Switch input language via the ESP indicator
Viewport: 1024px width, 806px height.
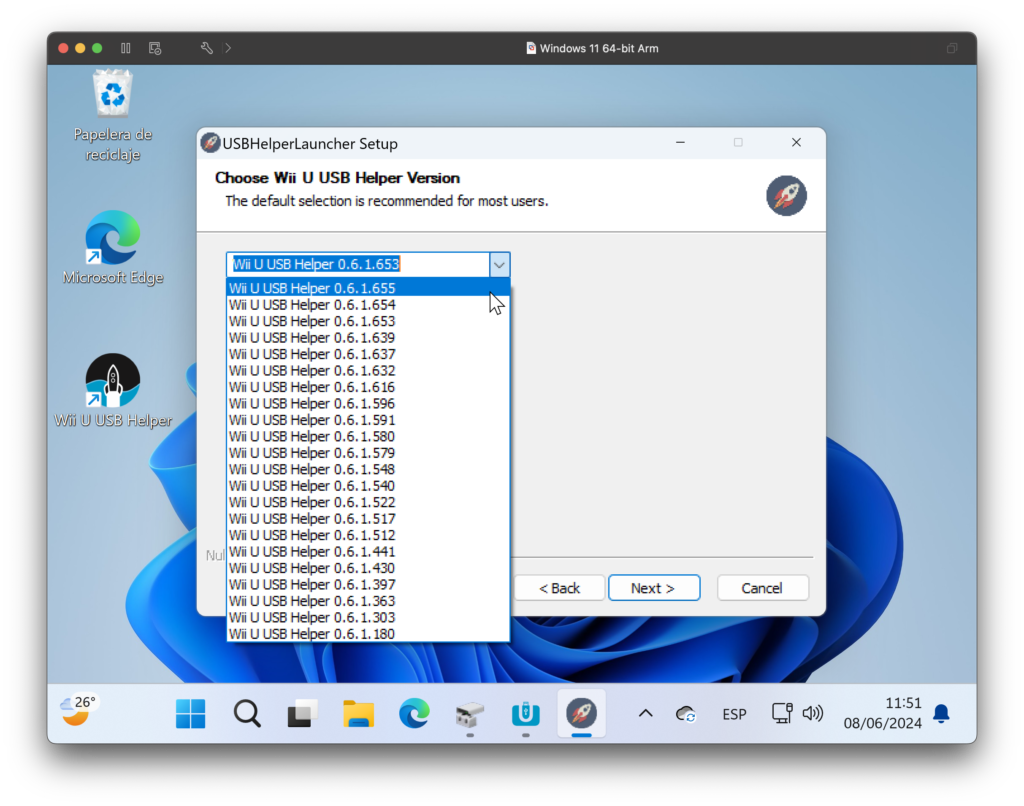click(734, 714)
